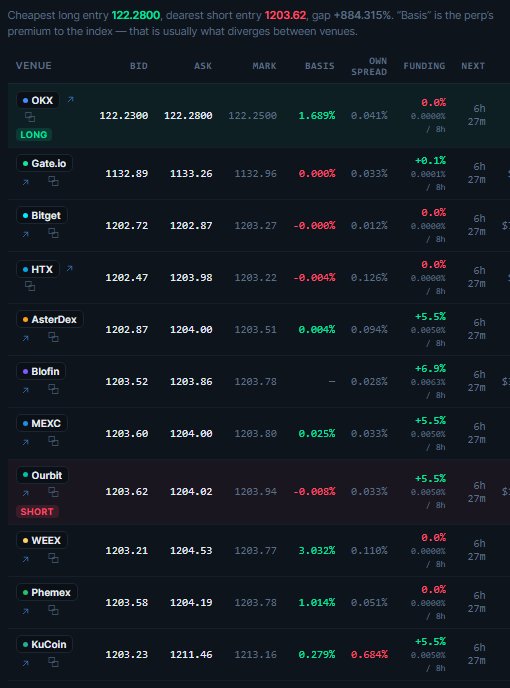Select the Bitget venue badge

42,215
